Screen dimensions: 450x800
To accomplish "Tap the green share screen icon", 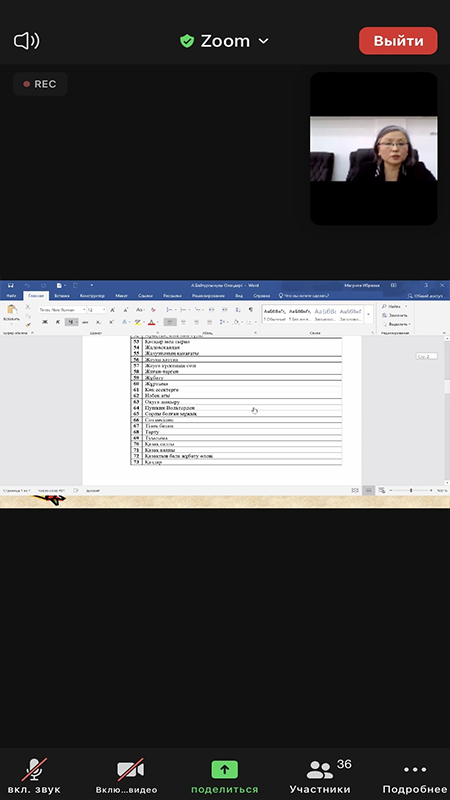I will tap(224, 769).
